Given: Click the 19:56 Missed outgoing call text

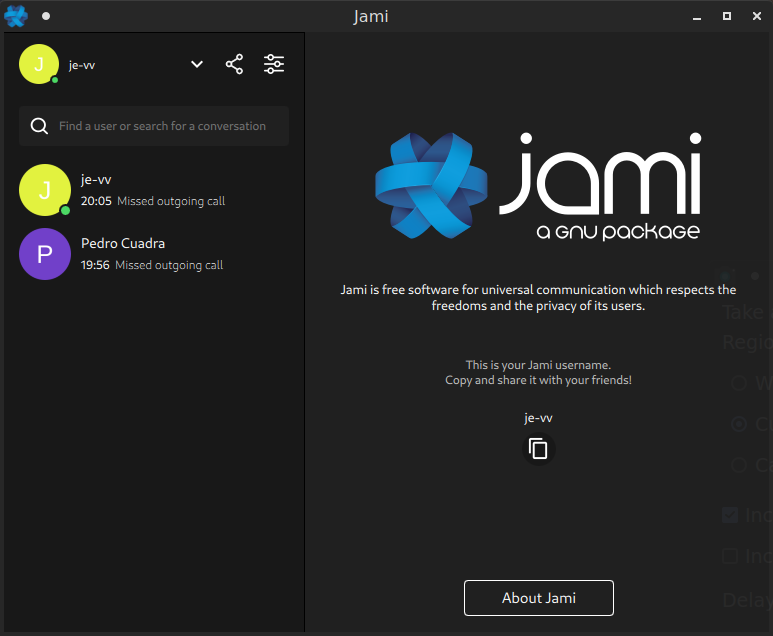Looking at the screenshot, I should click(x=152, y=265).
